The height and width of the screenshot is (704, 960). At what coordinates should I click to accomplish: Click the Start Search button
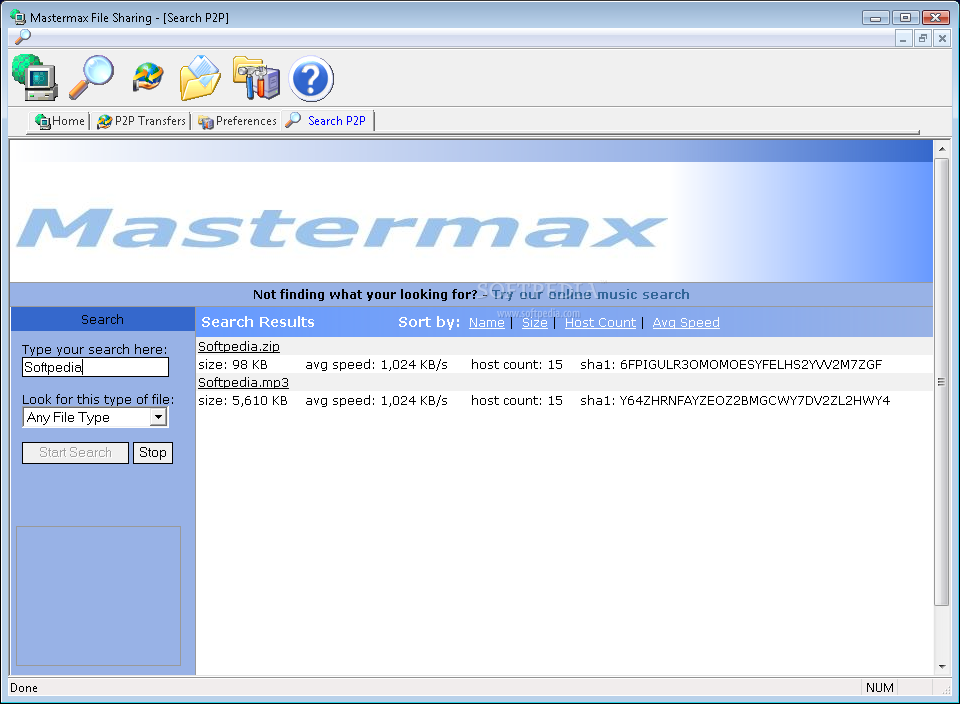click(75, 452)
